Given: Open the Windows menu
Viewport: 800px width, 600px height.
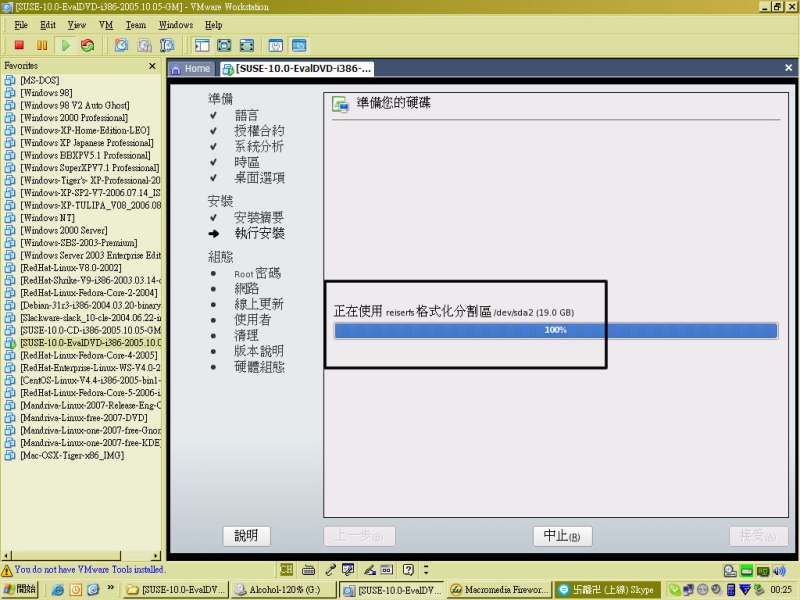Looking at the screenshot, I should pyautogui.click(x=176, y=25).
